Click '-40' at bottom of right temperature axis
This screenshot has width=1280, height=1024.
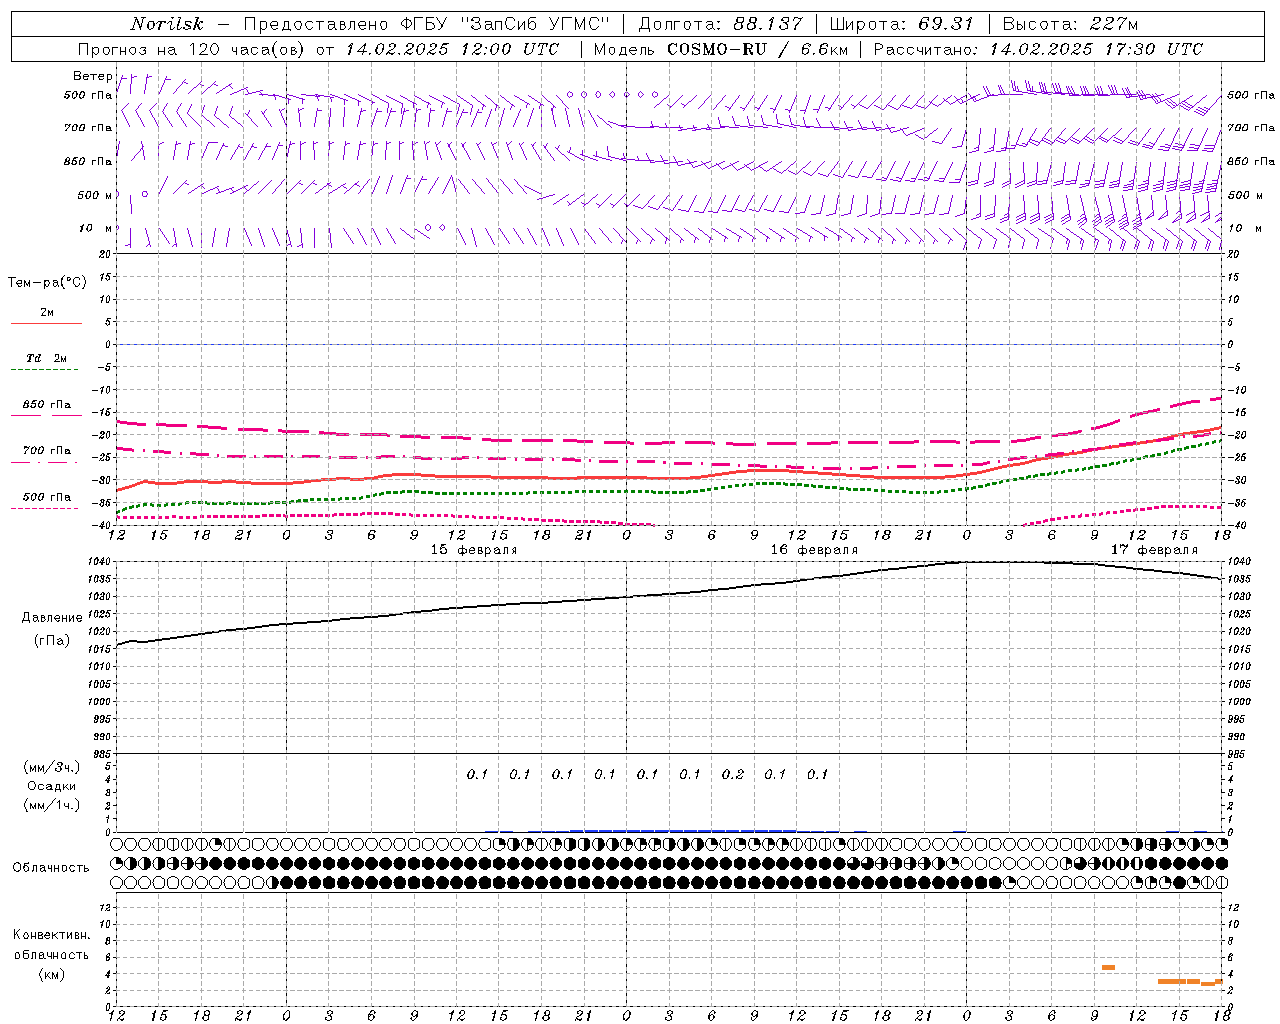[x=1236, y=526]
